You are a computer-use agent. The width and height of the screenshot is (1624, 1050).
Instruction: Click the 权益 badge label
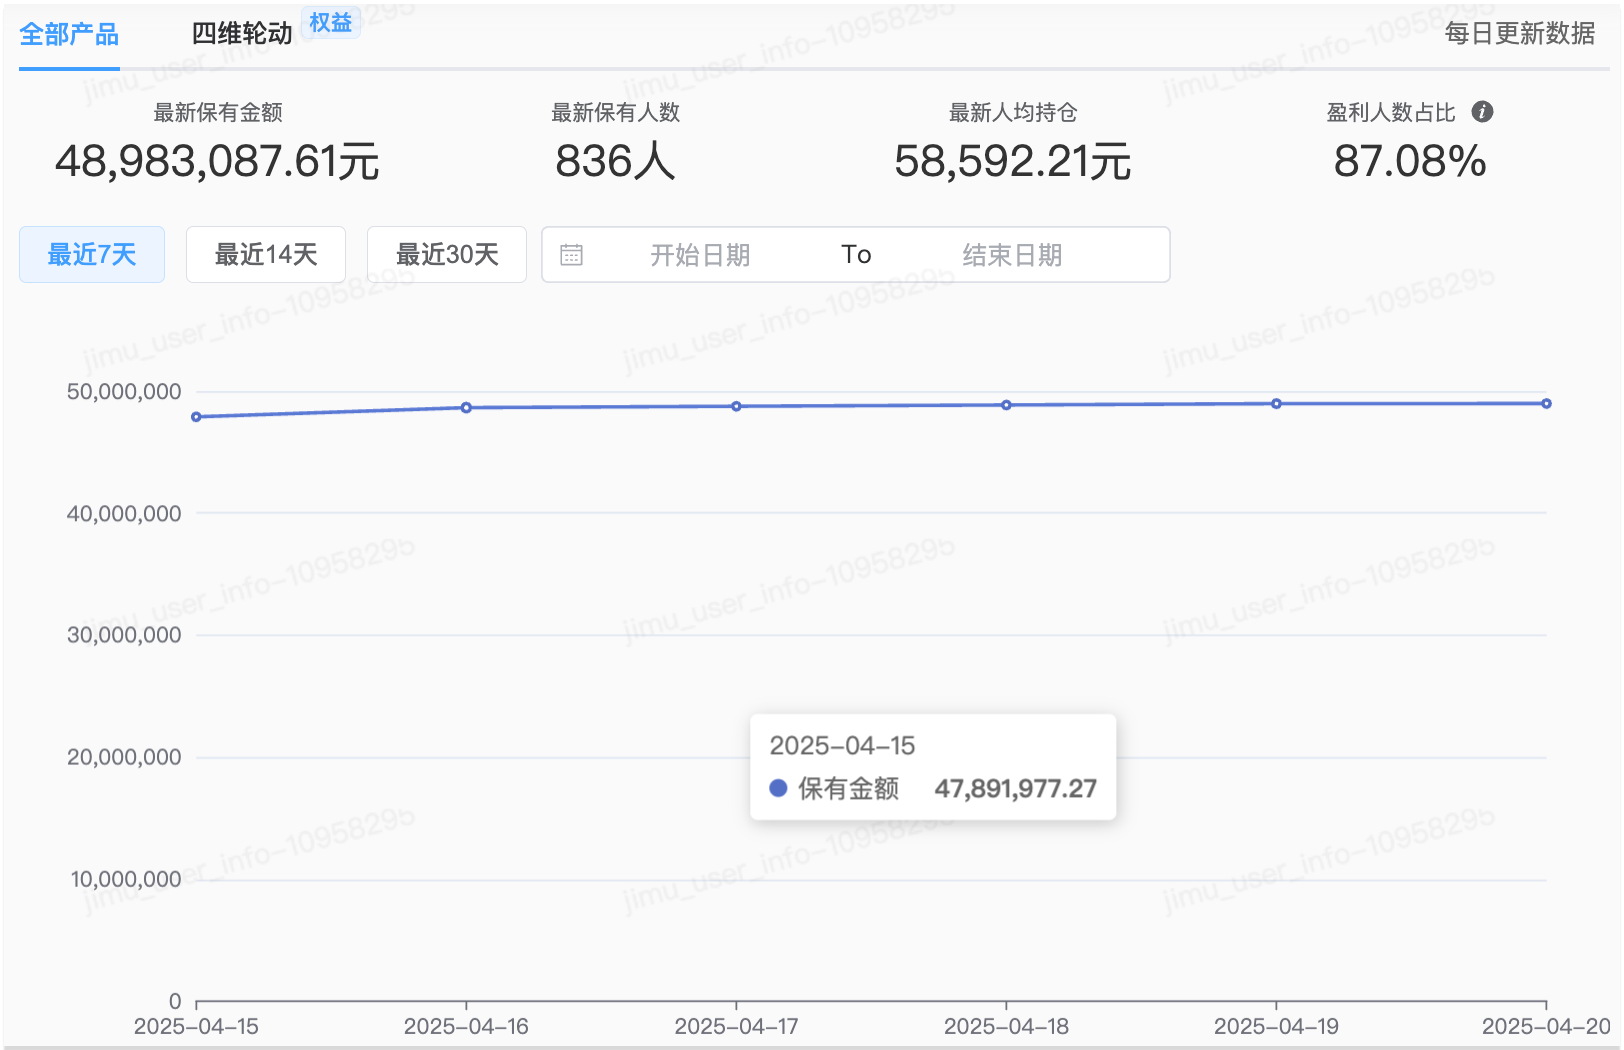pos(331,23)
